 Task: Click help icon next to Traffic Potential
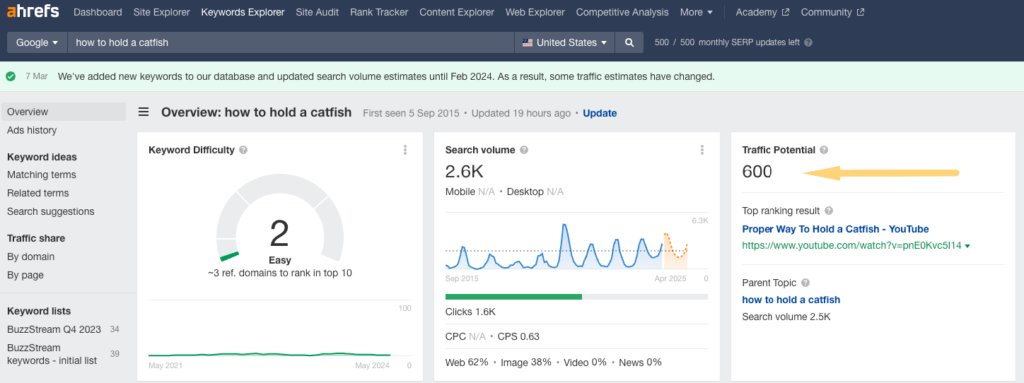[824, 150]
